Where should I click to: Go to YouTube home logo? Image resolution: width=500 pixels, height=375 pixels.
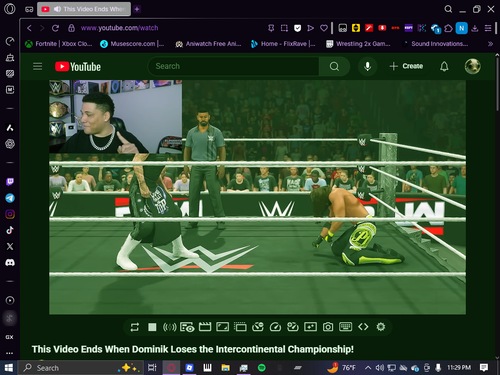[78, 66]
